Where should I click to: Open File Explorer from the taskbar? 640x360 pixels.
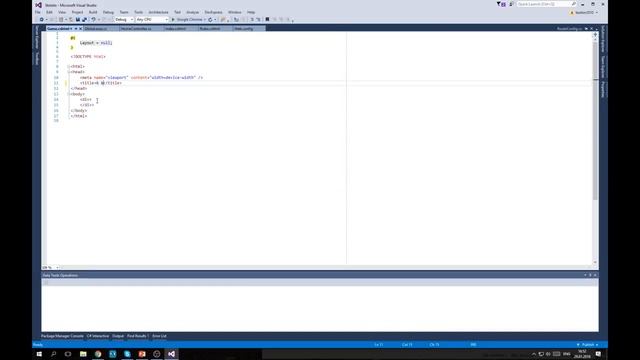tap(83, 354)
